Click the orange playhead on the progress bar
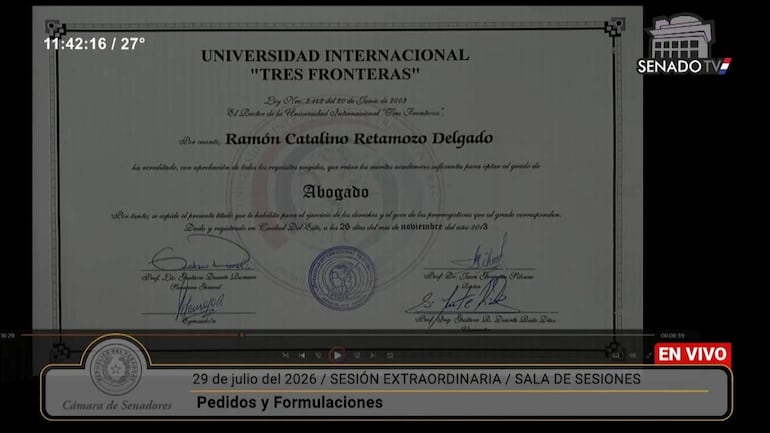This screenshot has width=770, height=433. click(242, 335)
